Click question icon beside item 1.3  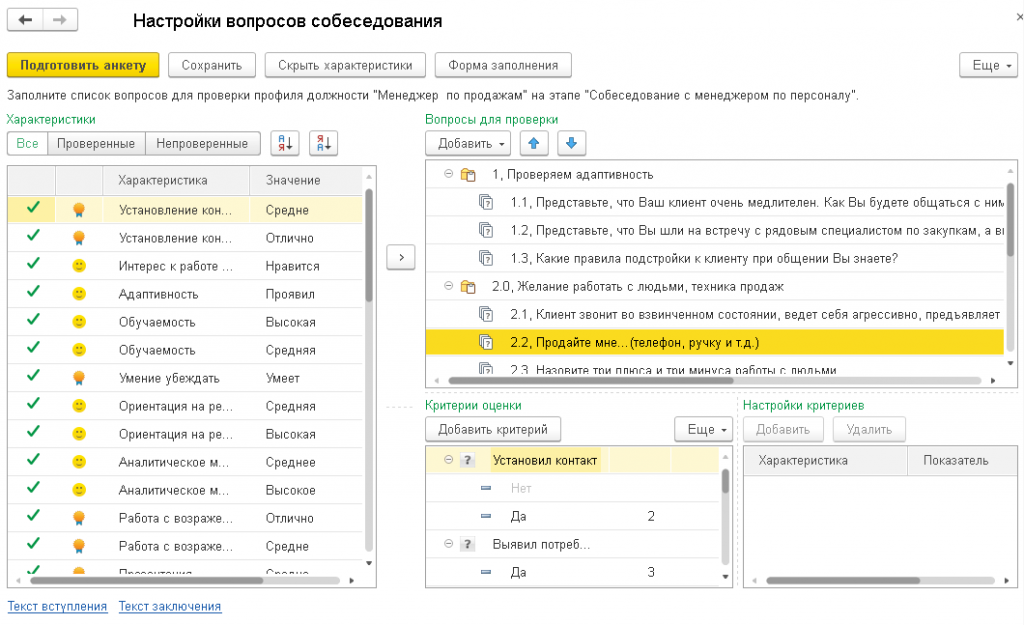(486, 259)
